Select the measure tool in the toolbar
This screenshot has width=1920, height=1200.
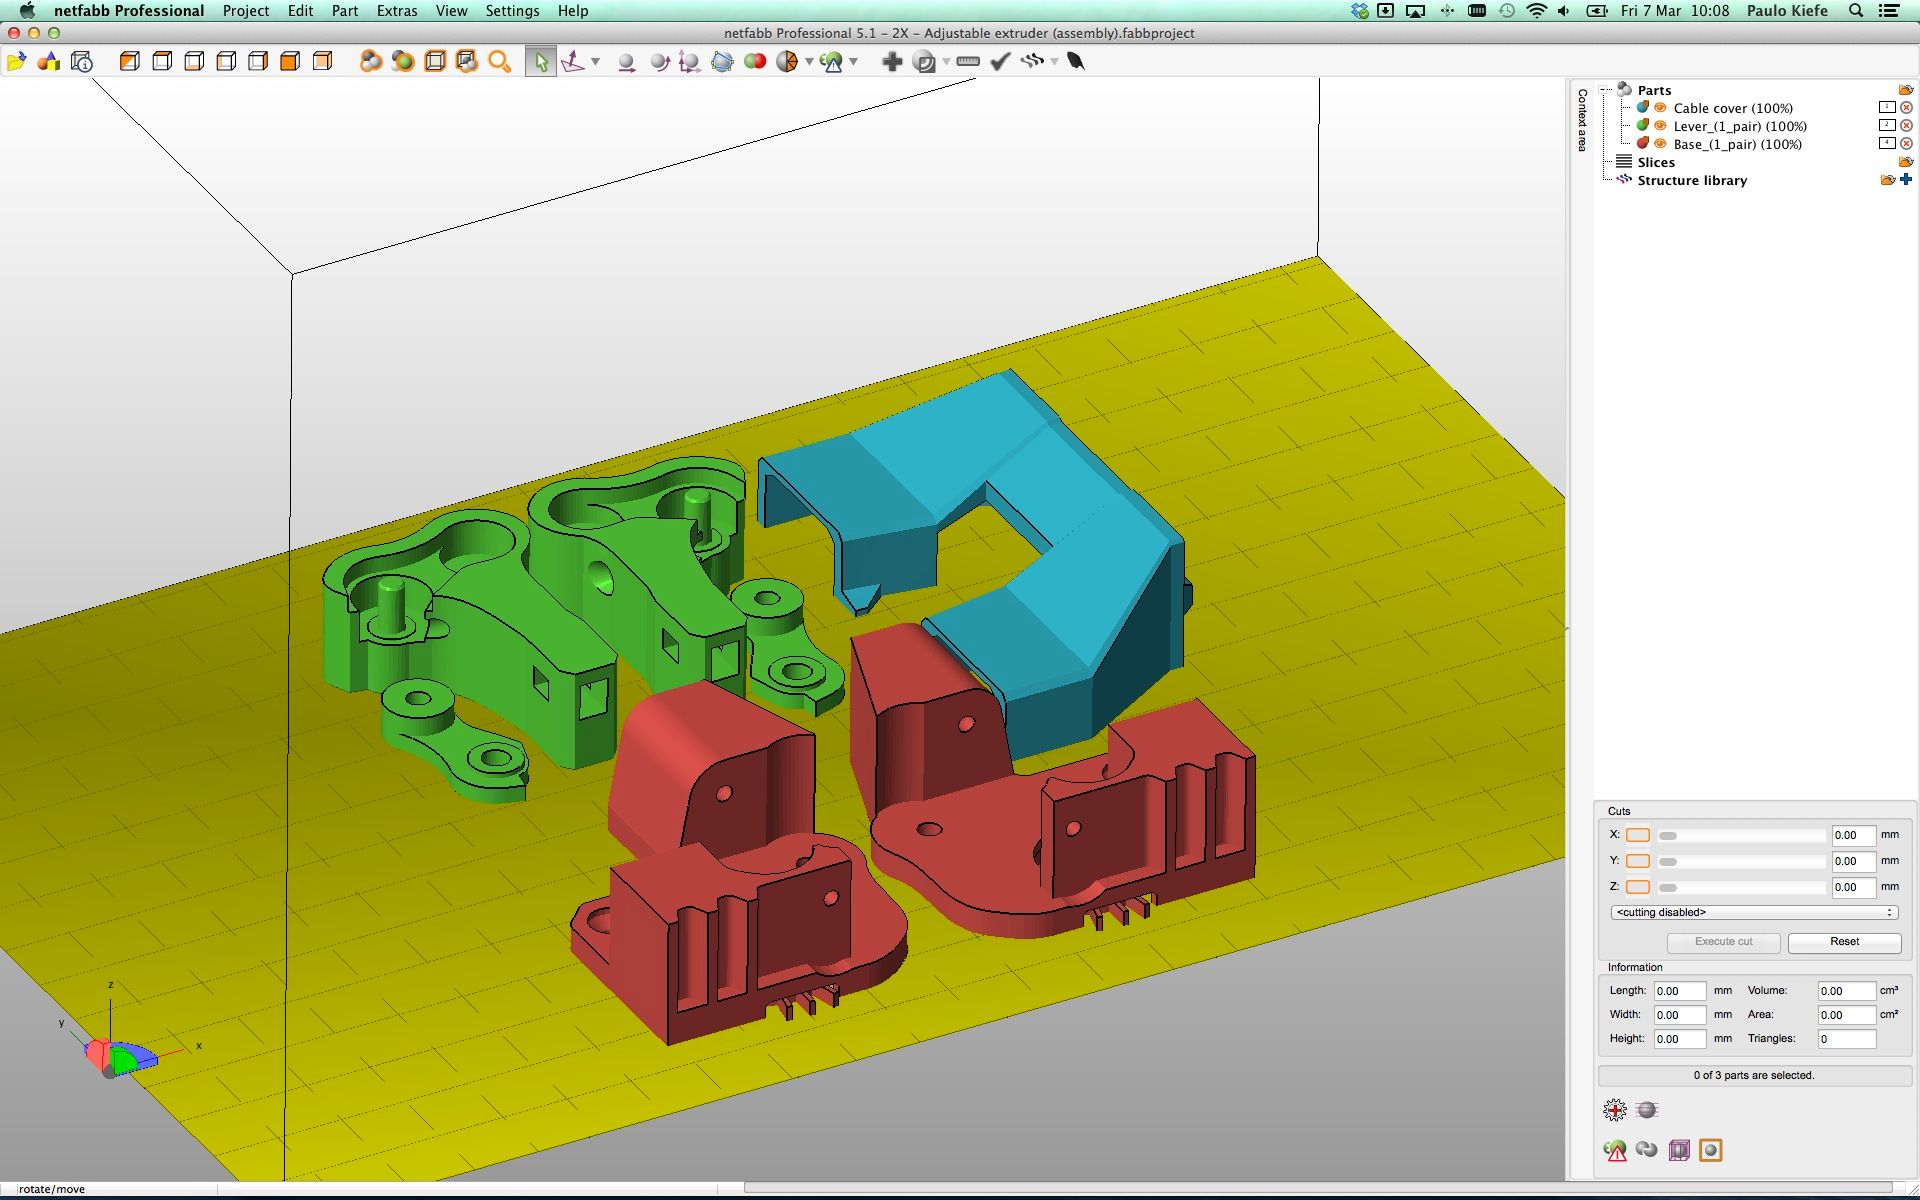point(966,61)
